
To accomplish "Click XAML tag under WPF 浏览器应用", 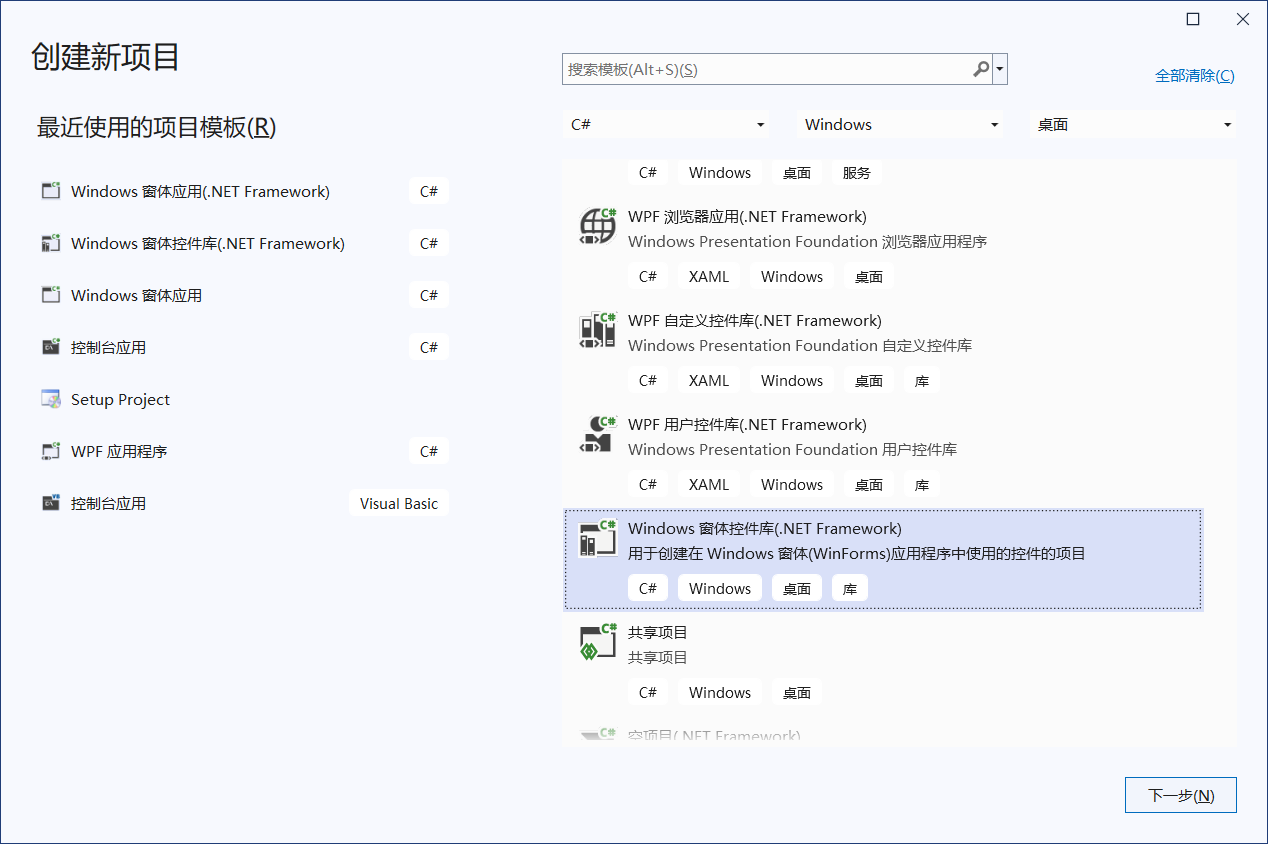I will (x=709, y=277).
